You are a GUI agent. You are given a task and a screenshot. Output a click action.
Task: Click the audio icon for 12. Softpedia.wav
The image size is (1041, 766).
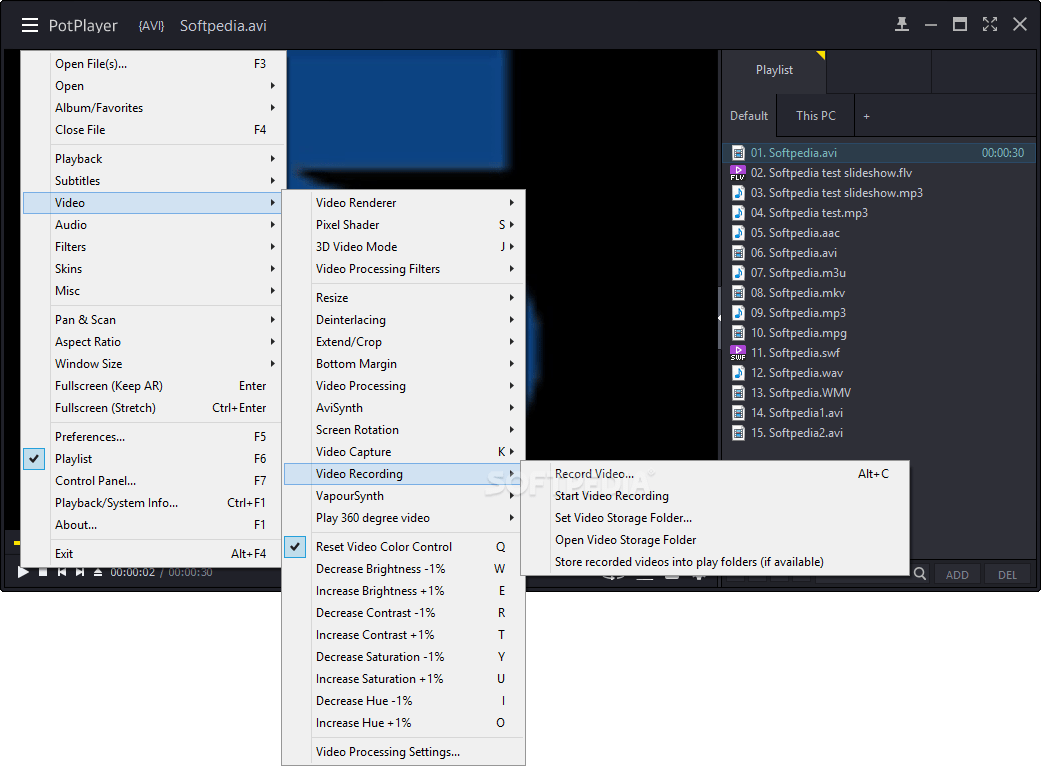(x=738, y=372)
